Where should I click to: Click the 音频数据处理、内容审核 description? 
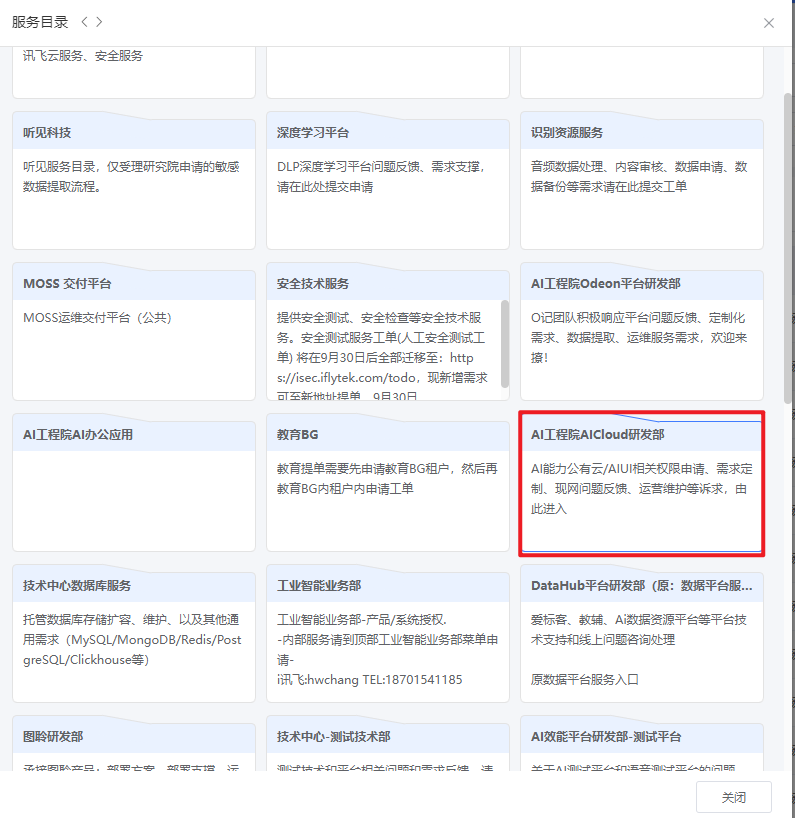[639, 177]
